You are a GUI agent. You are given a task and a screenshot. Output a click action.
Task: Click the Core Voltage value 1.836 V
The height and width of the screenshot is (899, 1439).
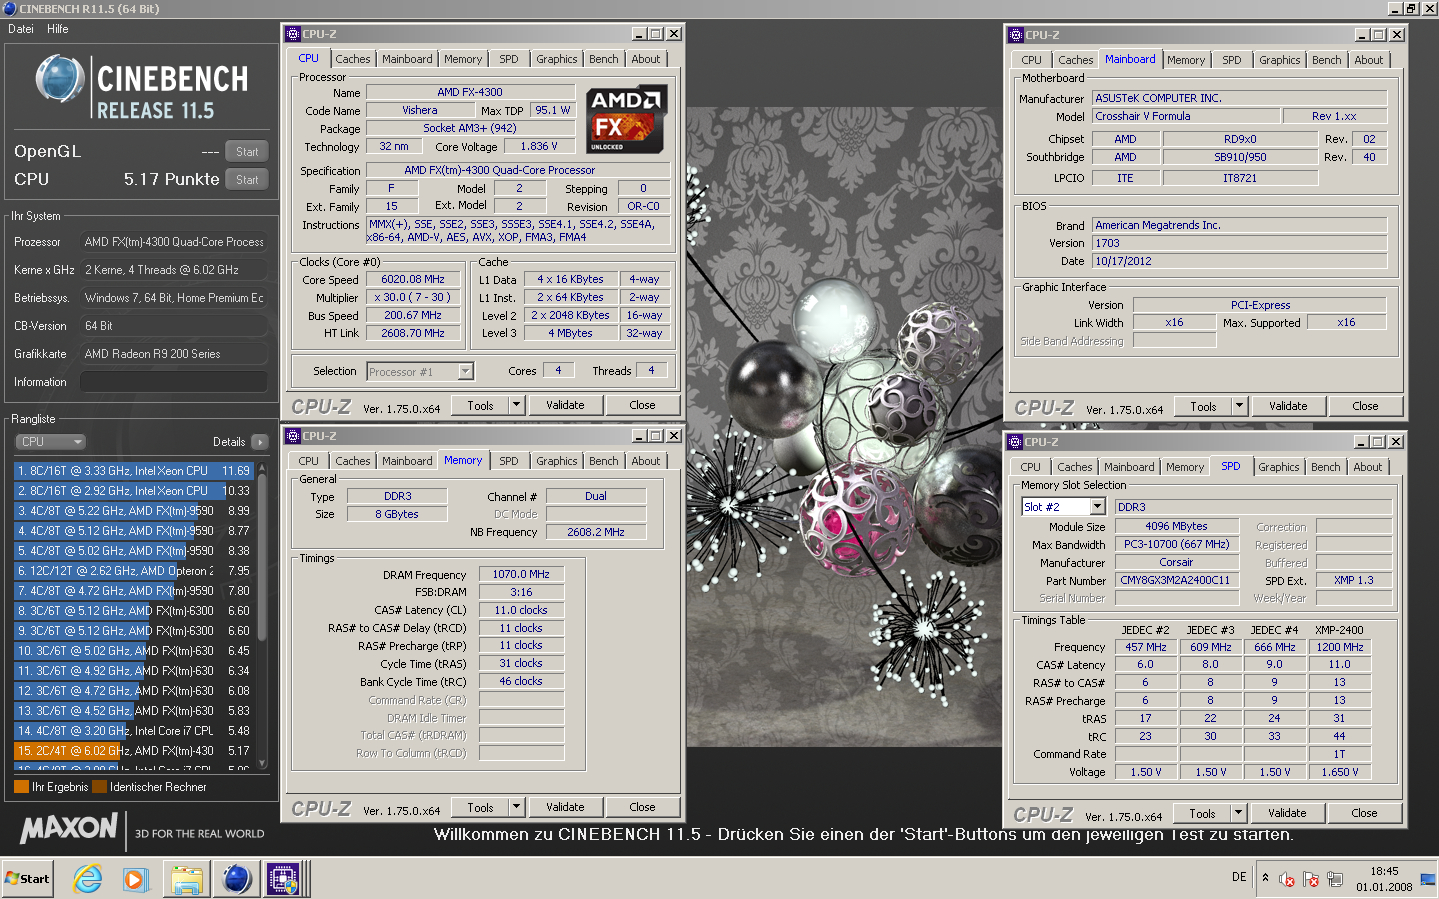539,146
